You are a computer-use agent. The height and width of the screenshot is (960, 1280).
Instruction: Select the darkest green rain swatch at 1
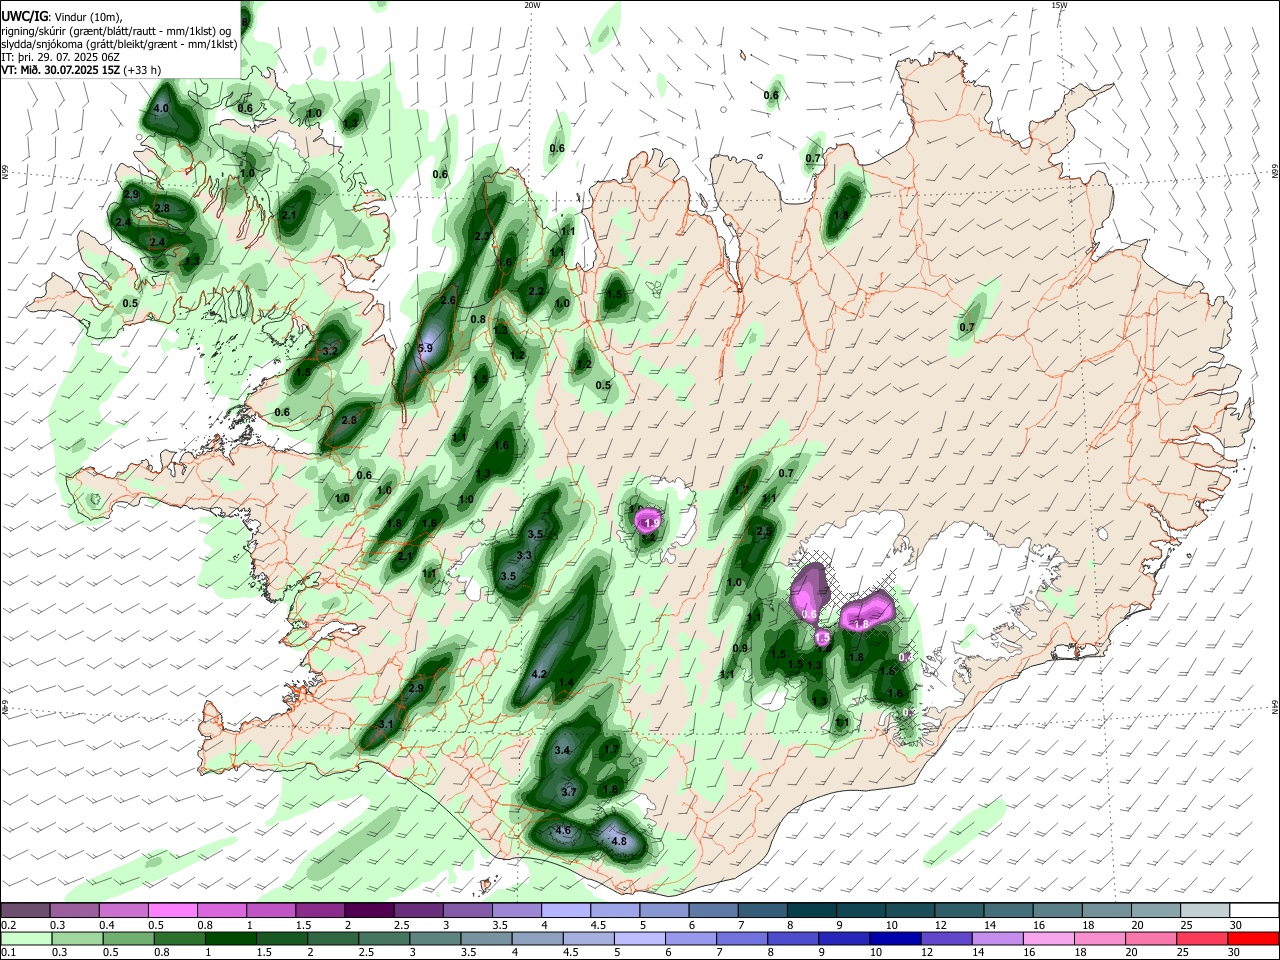(x=230, y=938)
